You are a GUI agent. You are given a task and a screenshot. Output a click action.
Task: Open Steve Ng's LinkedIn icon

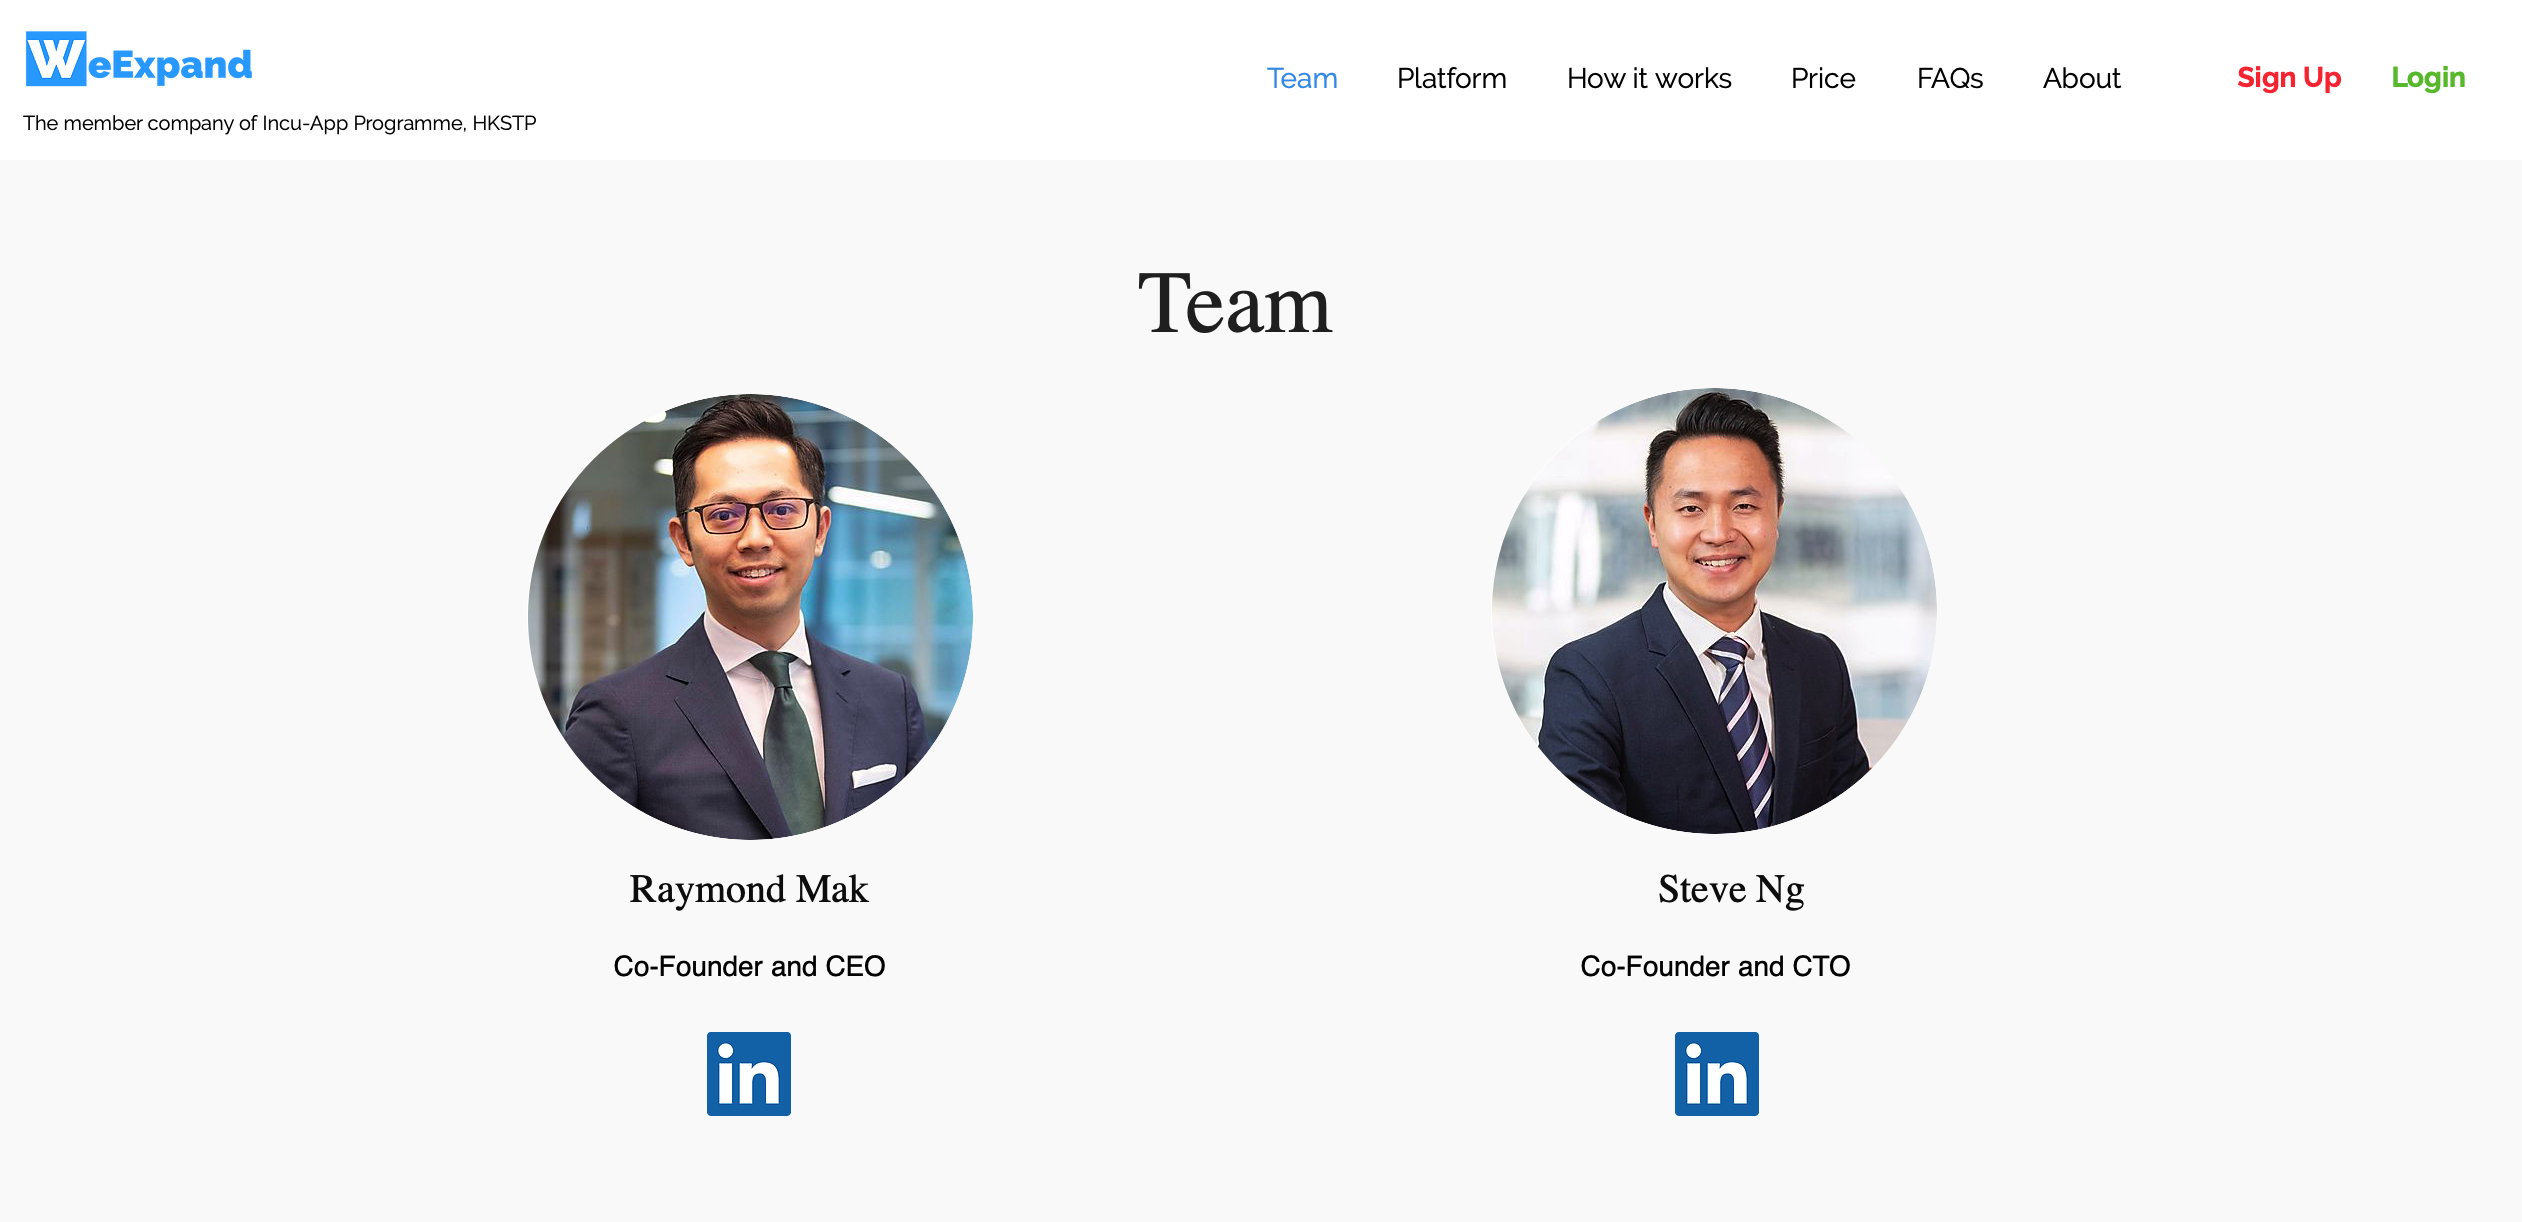[x=1717, y=1074]
